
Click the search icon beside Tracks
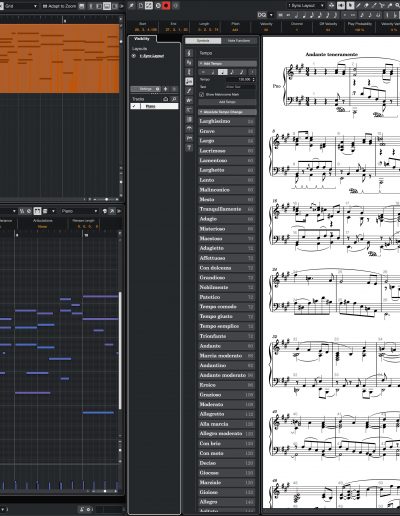tap(174, 99)
